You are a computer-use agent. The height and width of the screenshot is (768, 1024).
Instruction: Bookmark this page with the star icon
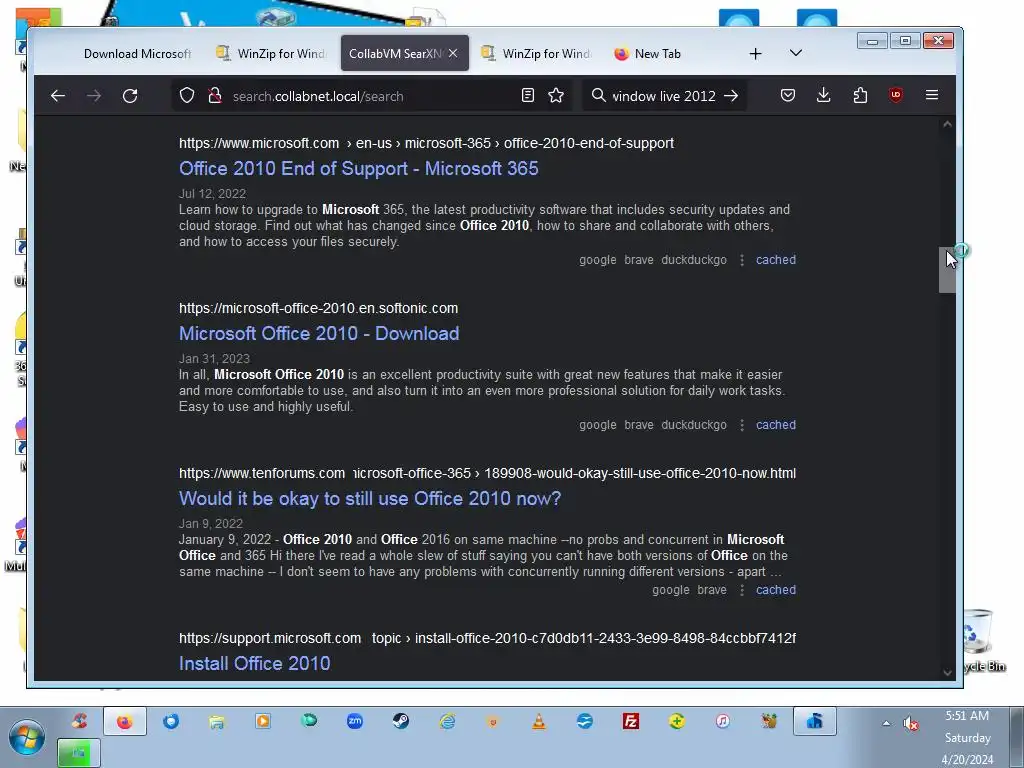tap(556, 95)
